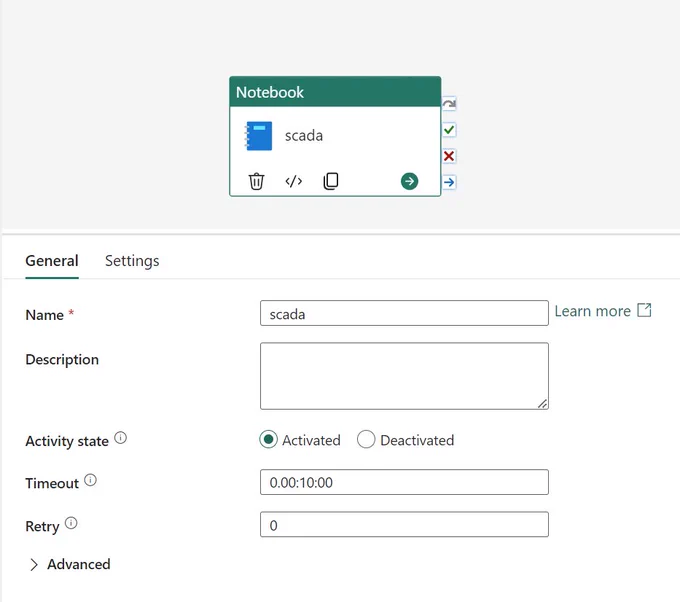This screenshot has width=680, height=602.
Task: Select the On completion blue arrow connector
Action: click(x=449, y=182)
